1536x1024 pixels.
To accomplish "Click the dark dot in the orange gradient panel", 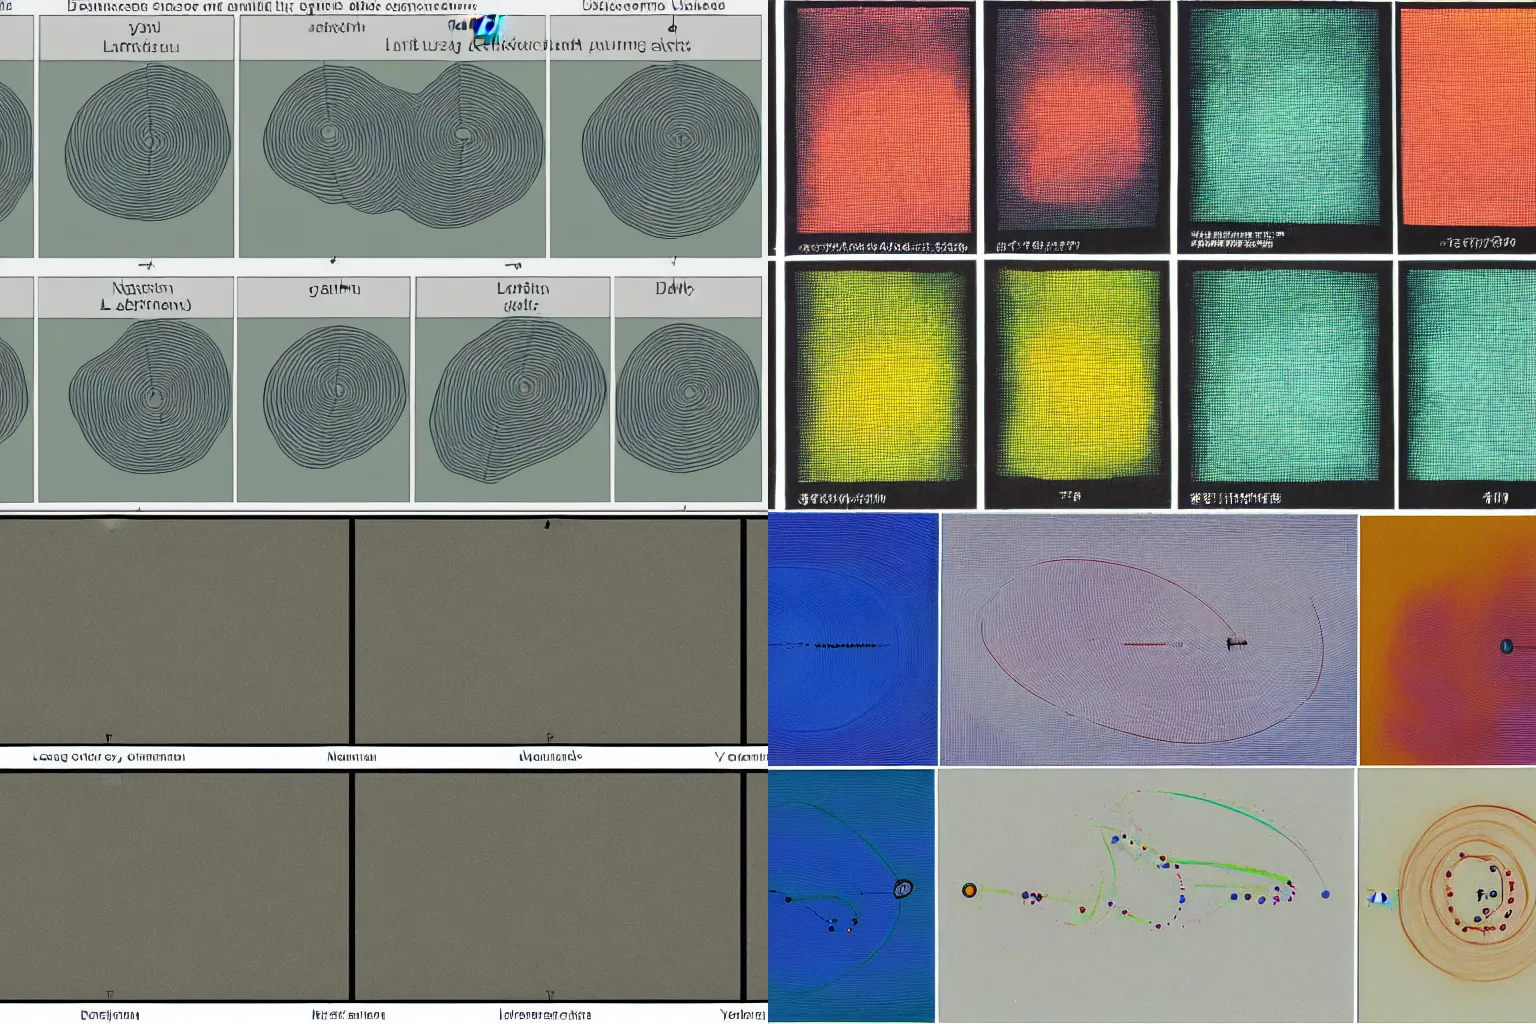I will (x=1506, y=647).
